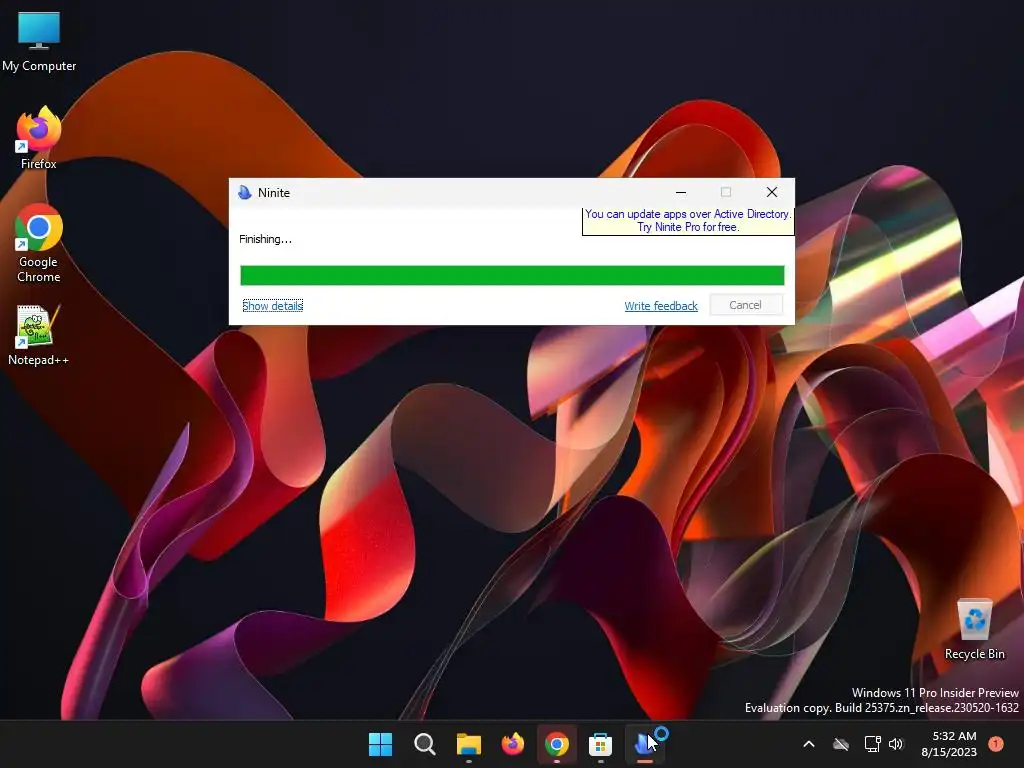Viewport: 1024px width, 768px height.
Task: Switch to Chrome in taskbar
Action: [x=556, y=744]
